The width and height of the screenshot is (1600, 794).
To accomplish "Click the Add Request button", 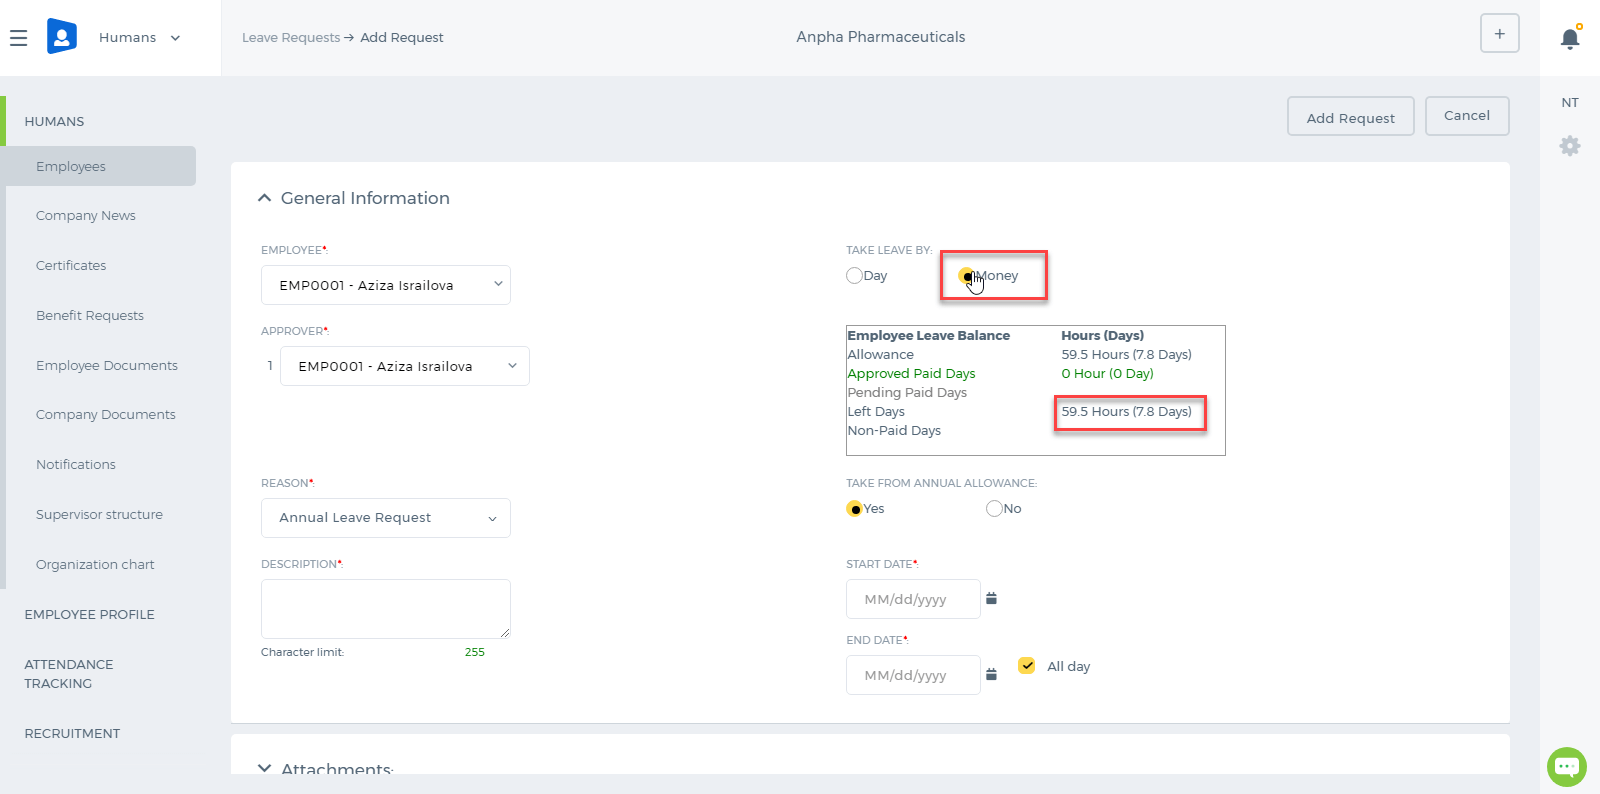I will (x=1350, y=117).
